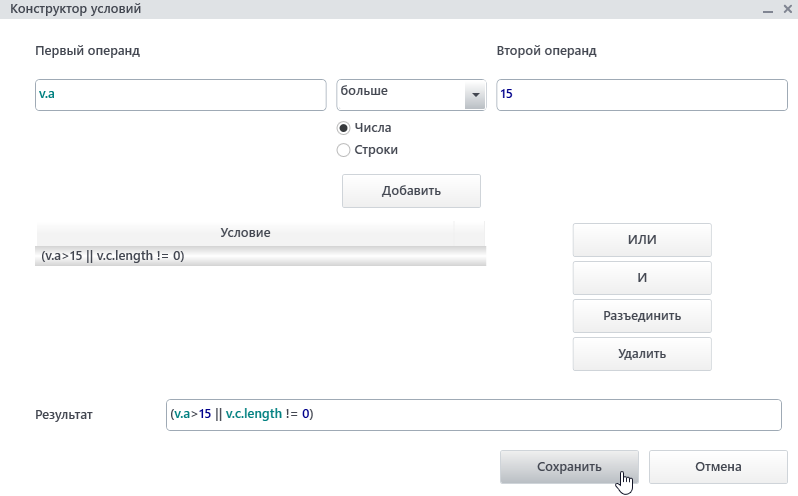Expand the comparison operator dropdown arrow
This screenshot has width=798, height=496.
pyautogui.click(x=473, y=96)
